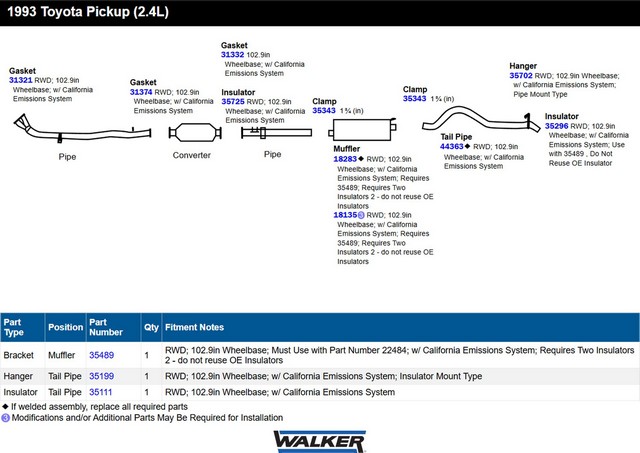The height and width of the screenshot is (453, 640).
Task: Click the "Do Not Reuse OE Insulator" note
Action: click(580, 158)
